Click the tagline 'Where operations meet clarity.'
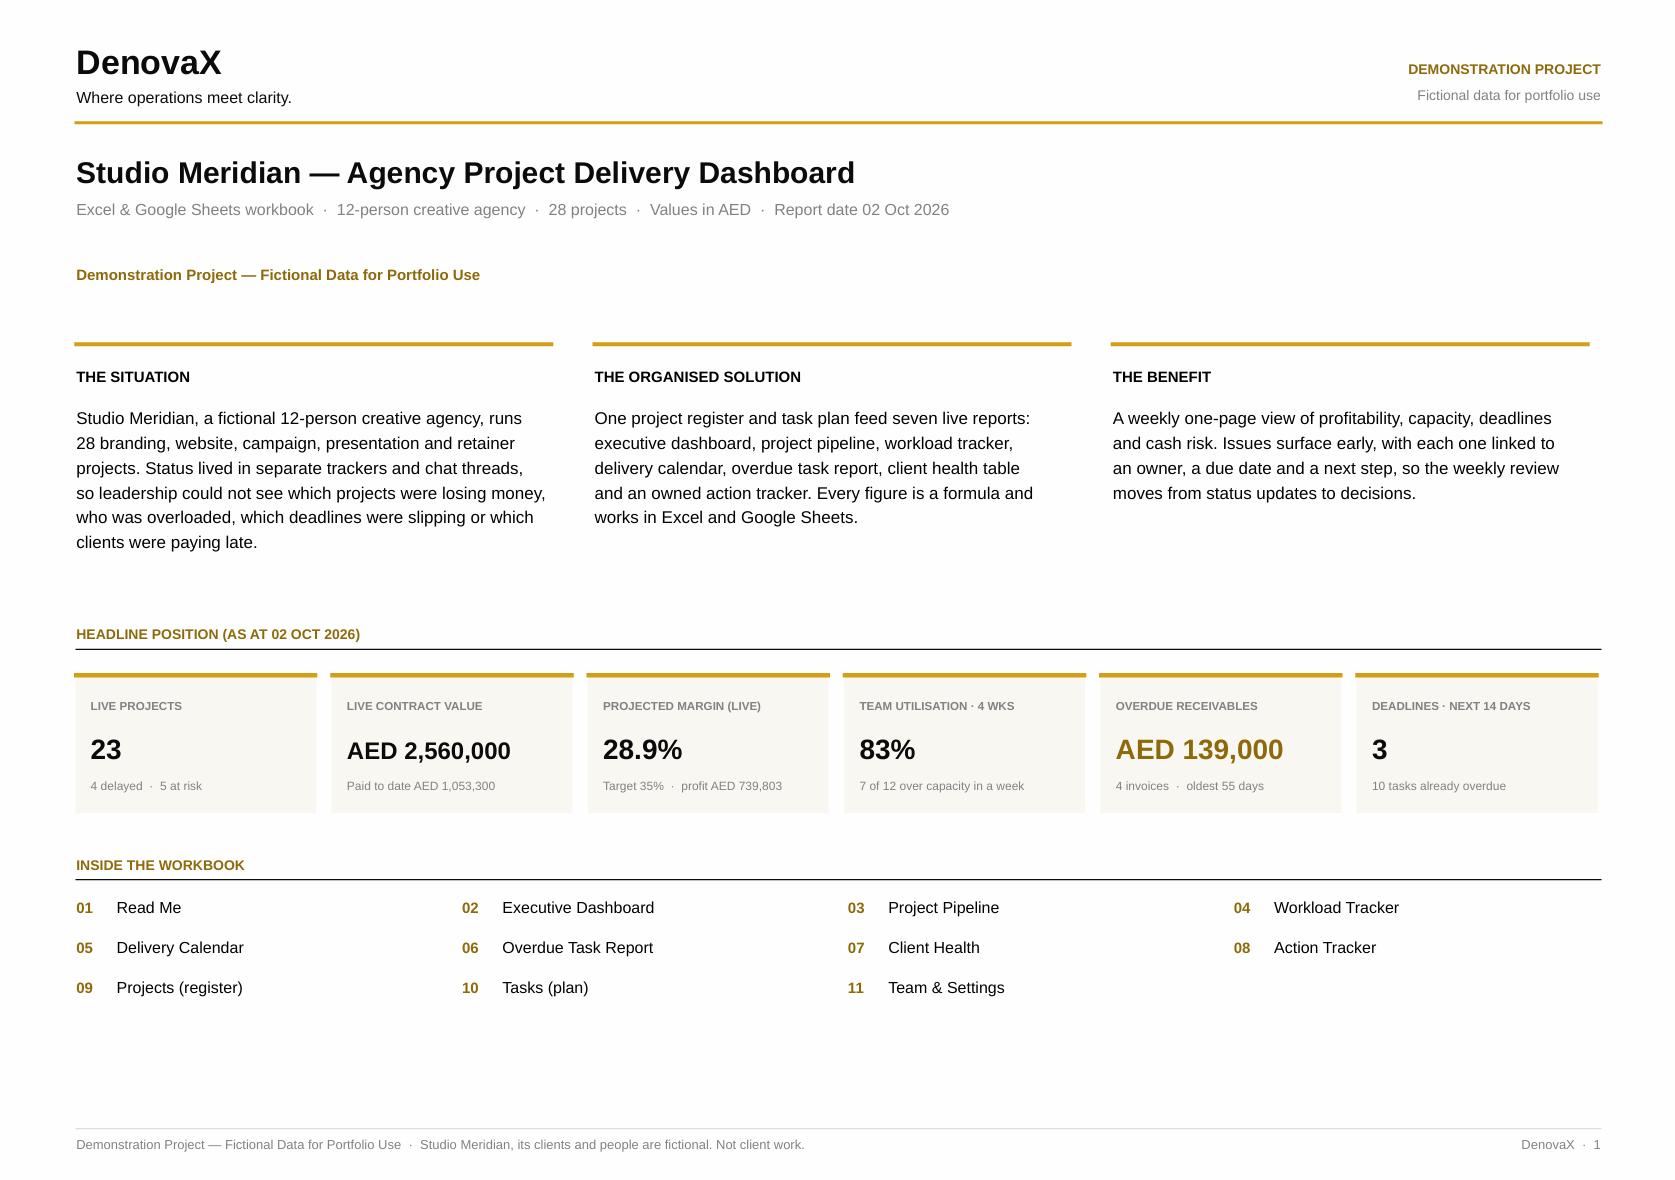This screenshot has width=1675, height=1180. (184, 98)
